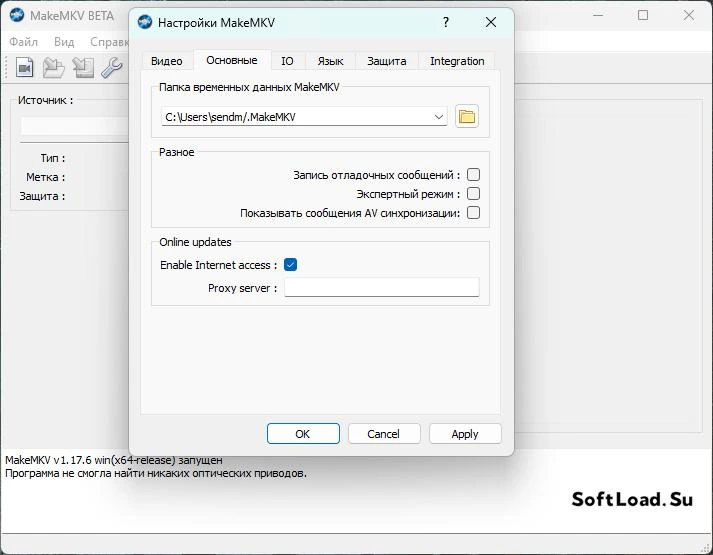Expand the temp data folder path dropdown
This screenshot has height=555, width=713.
(x=438, y=117)
